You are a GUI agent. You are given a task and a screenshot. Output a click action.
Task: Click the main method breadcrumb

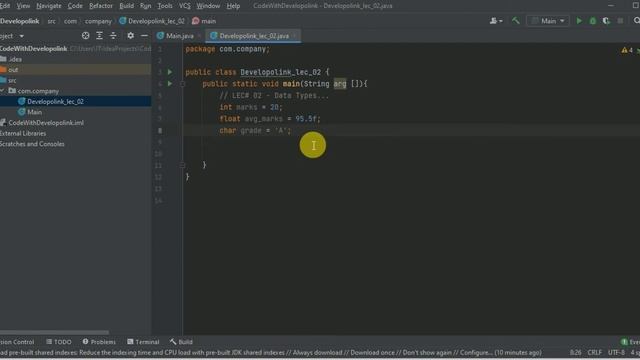coord(204,21)
